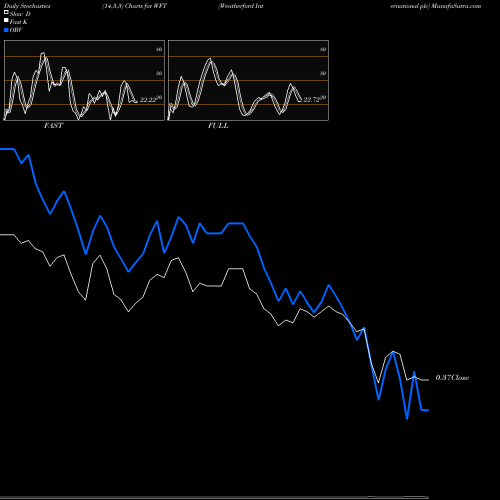The height and width of the screenshot is (500, 500).
Task: Click the 22.72 value in FULL chart
Action: click(x=312, y=100)
